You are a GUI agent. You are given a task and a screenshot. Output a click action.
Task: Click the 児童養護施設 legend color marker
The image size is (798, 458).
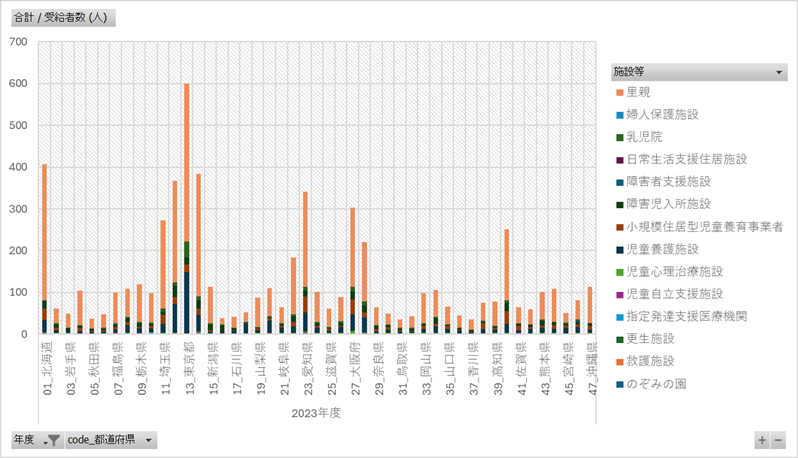620,249
